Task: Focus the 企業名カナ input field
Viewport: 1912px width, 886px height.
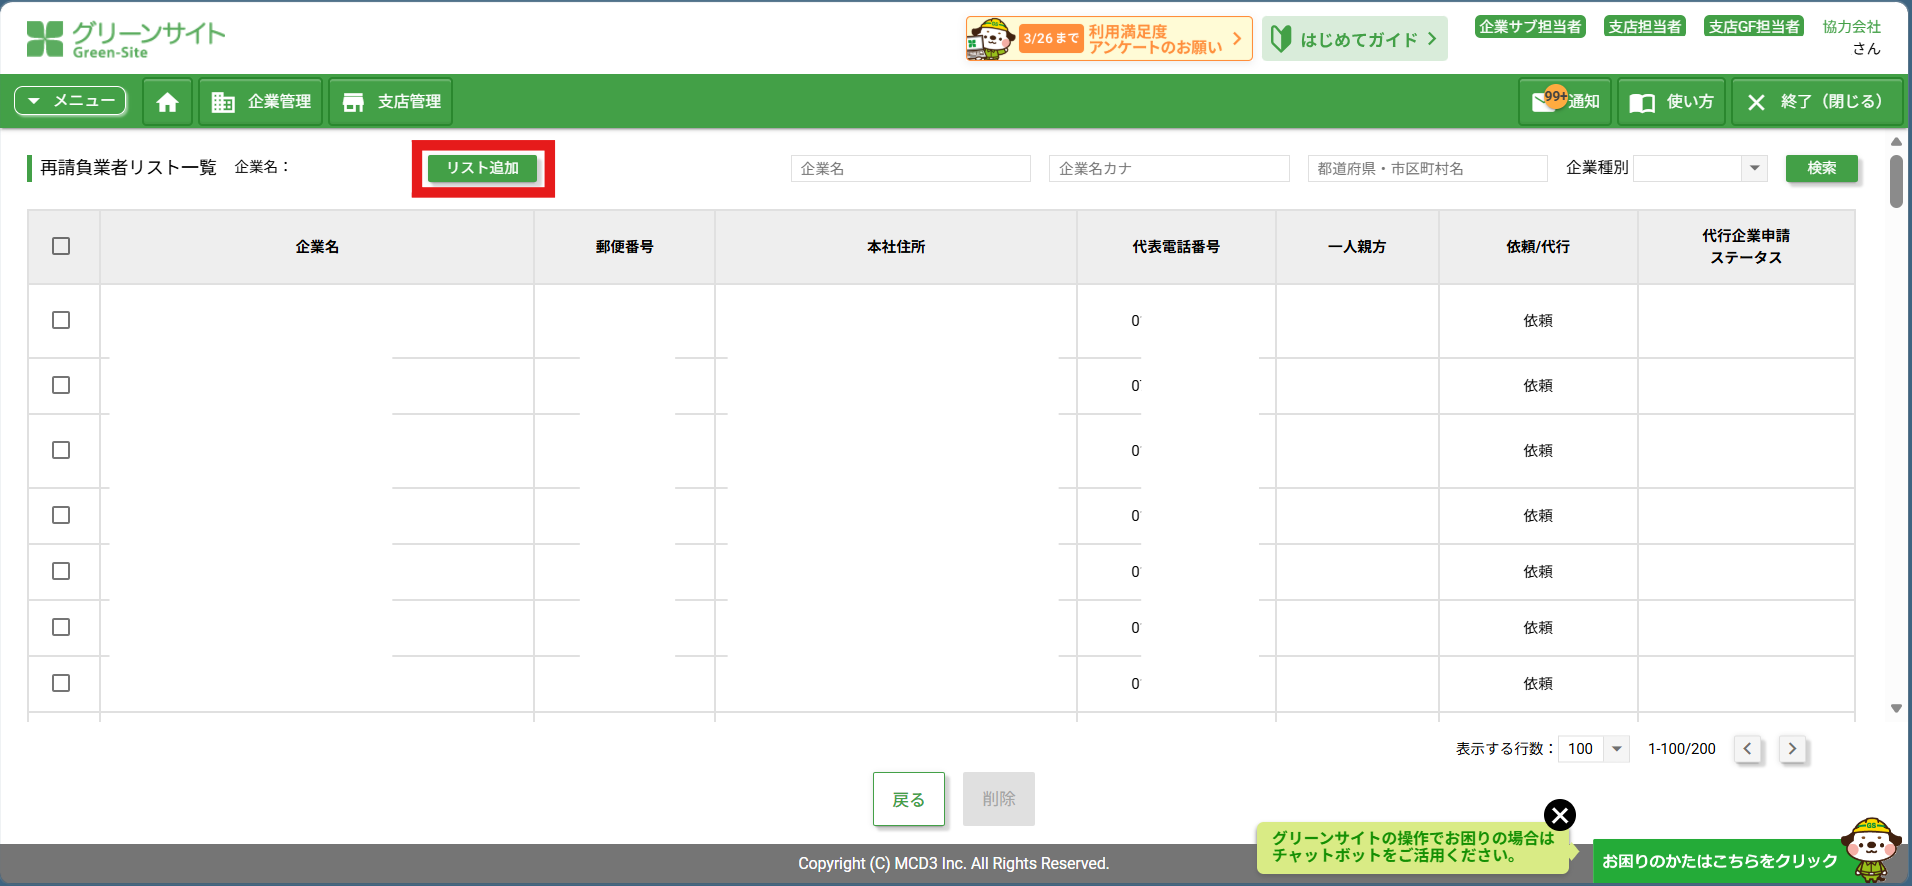Action: point(1168,168)
